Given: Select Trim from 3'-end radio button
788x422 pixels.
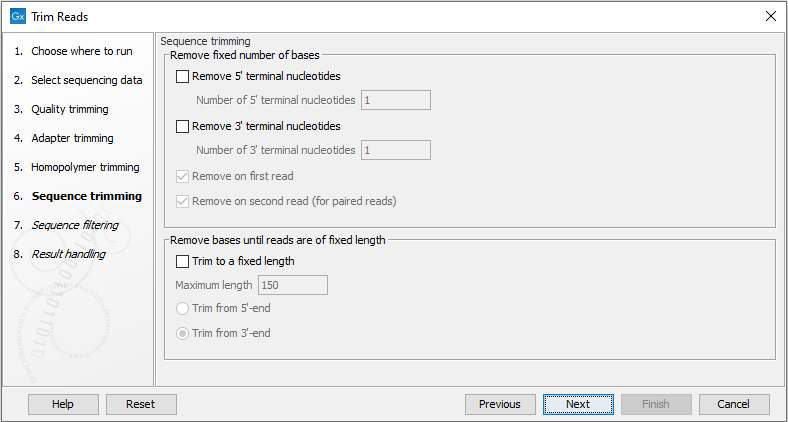Looking at the screenshot, I should (182, 334).
